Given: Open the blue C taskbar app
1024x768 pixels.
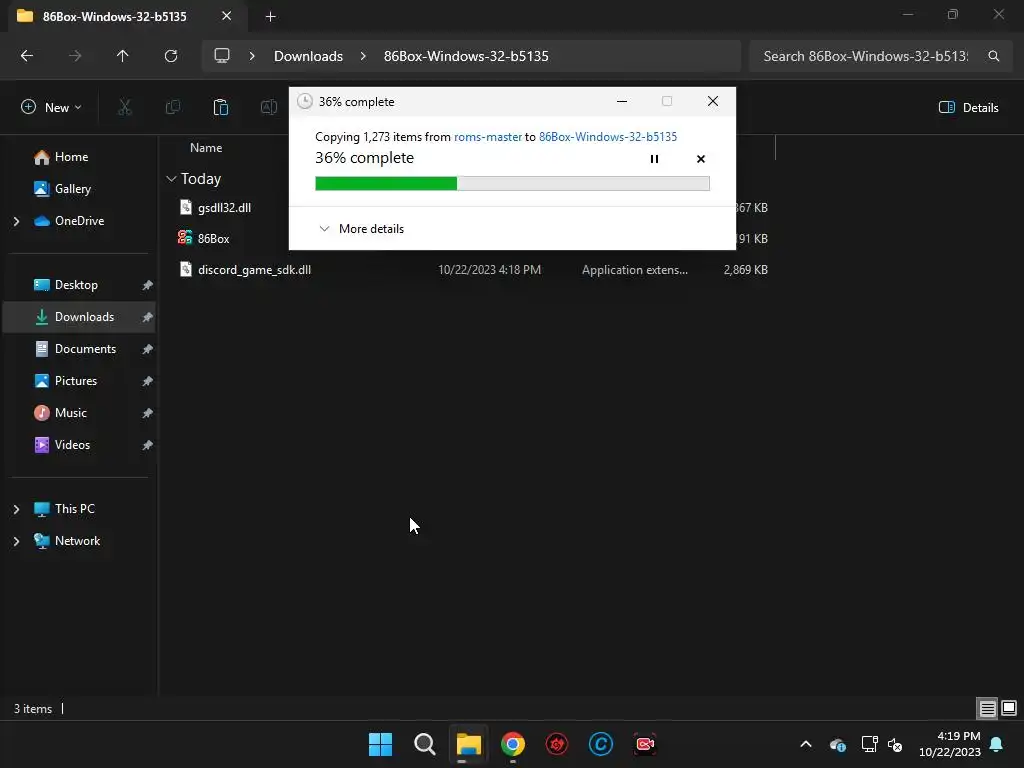Looking at the screenshot, I should [601, 744].
